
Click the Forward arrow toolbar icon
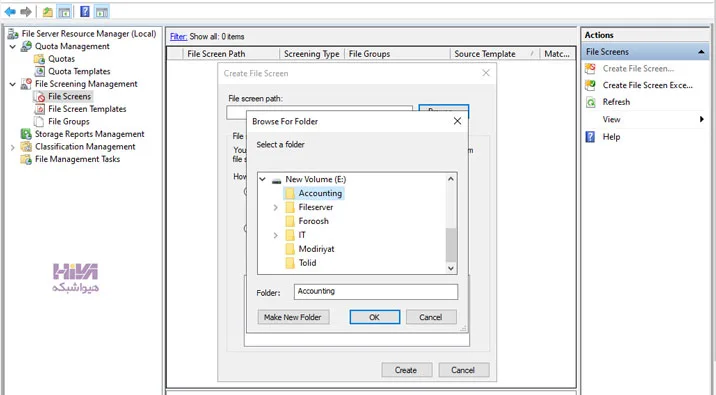[26, 11]
